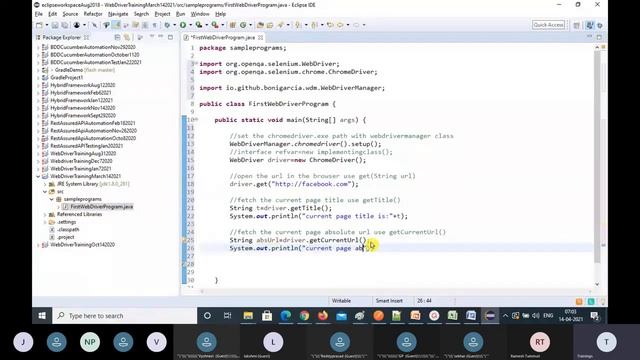Open Microsoft Edge from taskbar
The width and height of the screenshot is (640, 360).
point(286,316)
